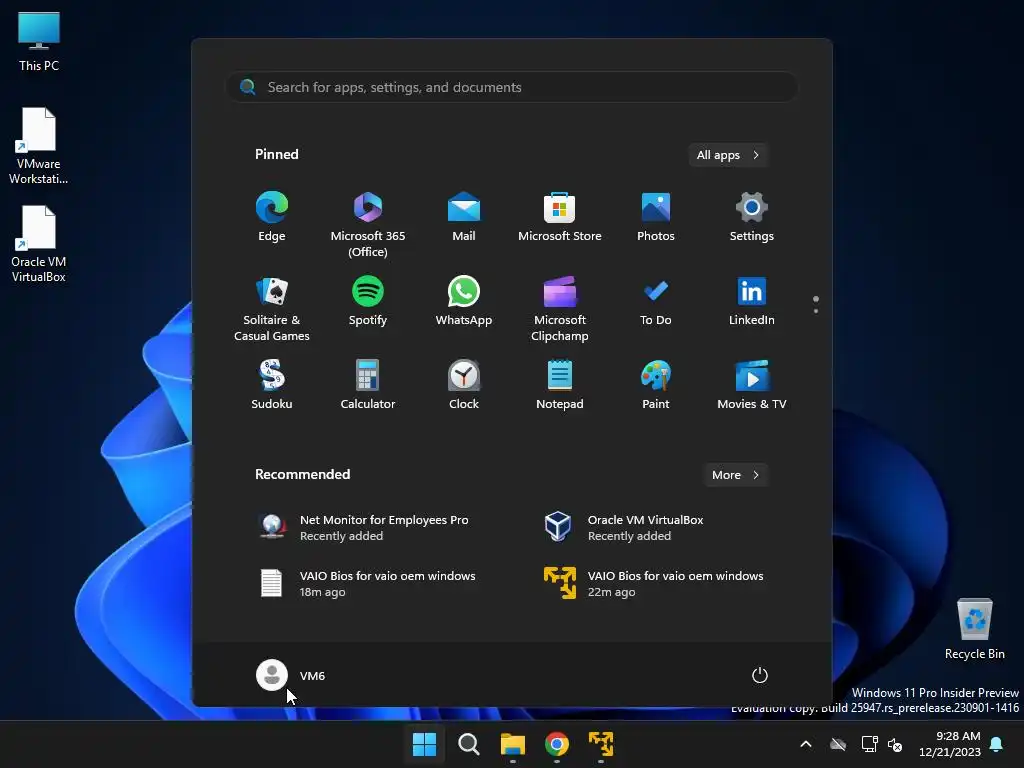
Task: Open Microsoft Clipchamp
Action: (560, 308)
